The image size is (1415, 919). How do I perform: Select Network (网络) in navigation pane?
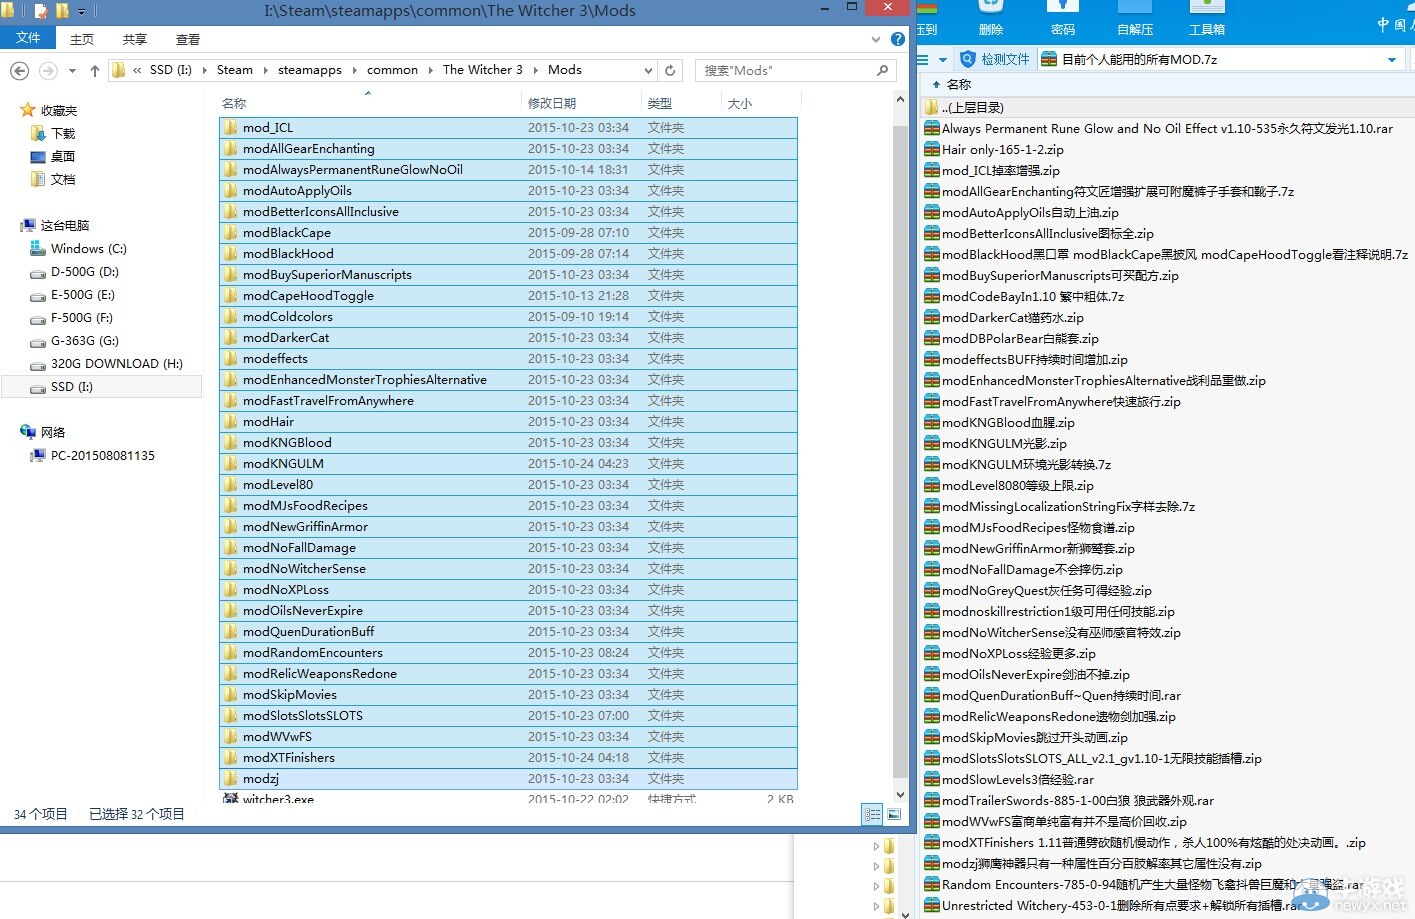[x=43, y=432]
